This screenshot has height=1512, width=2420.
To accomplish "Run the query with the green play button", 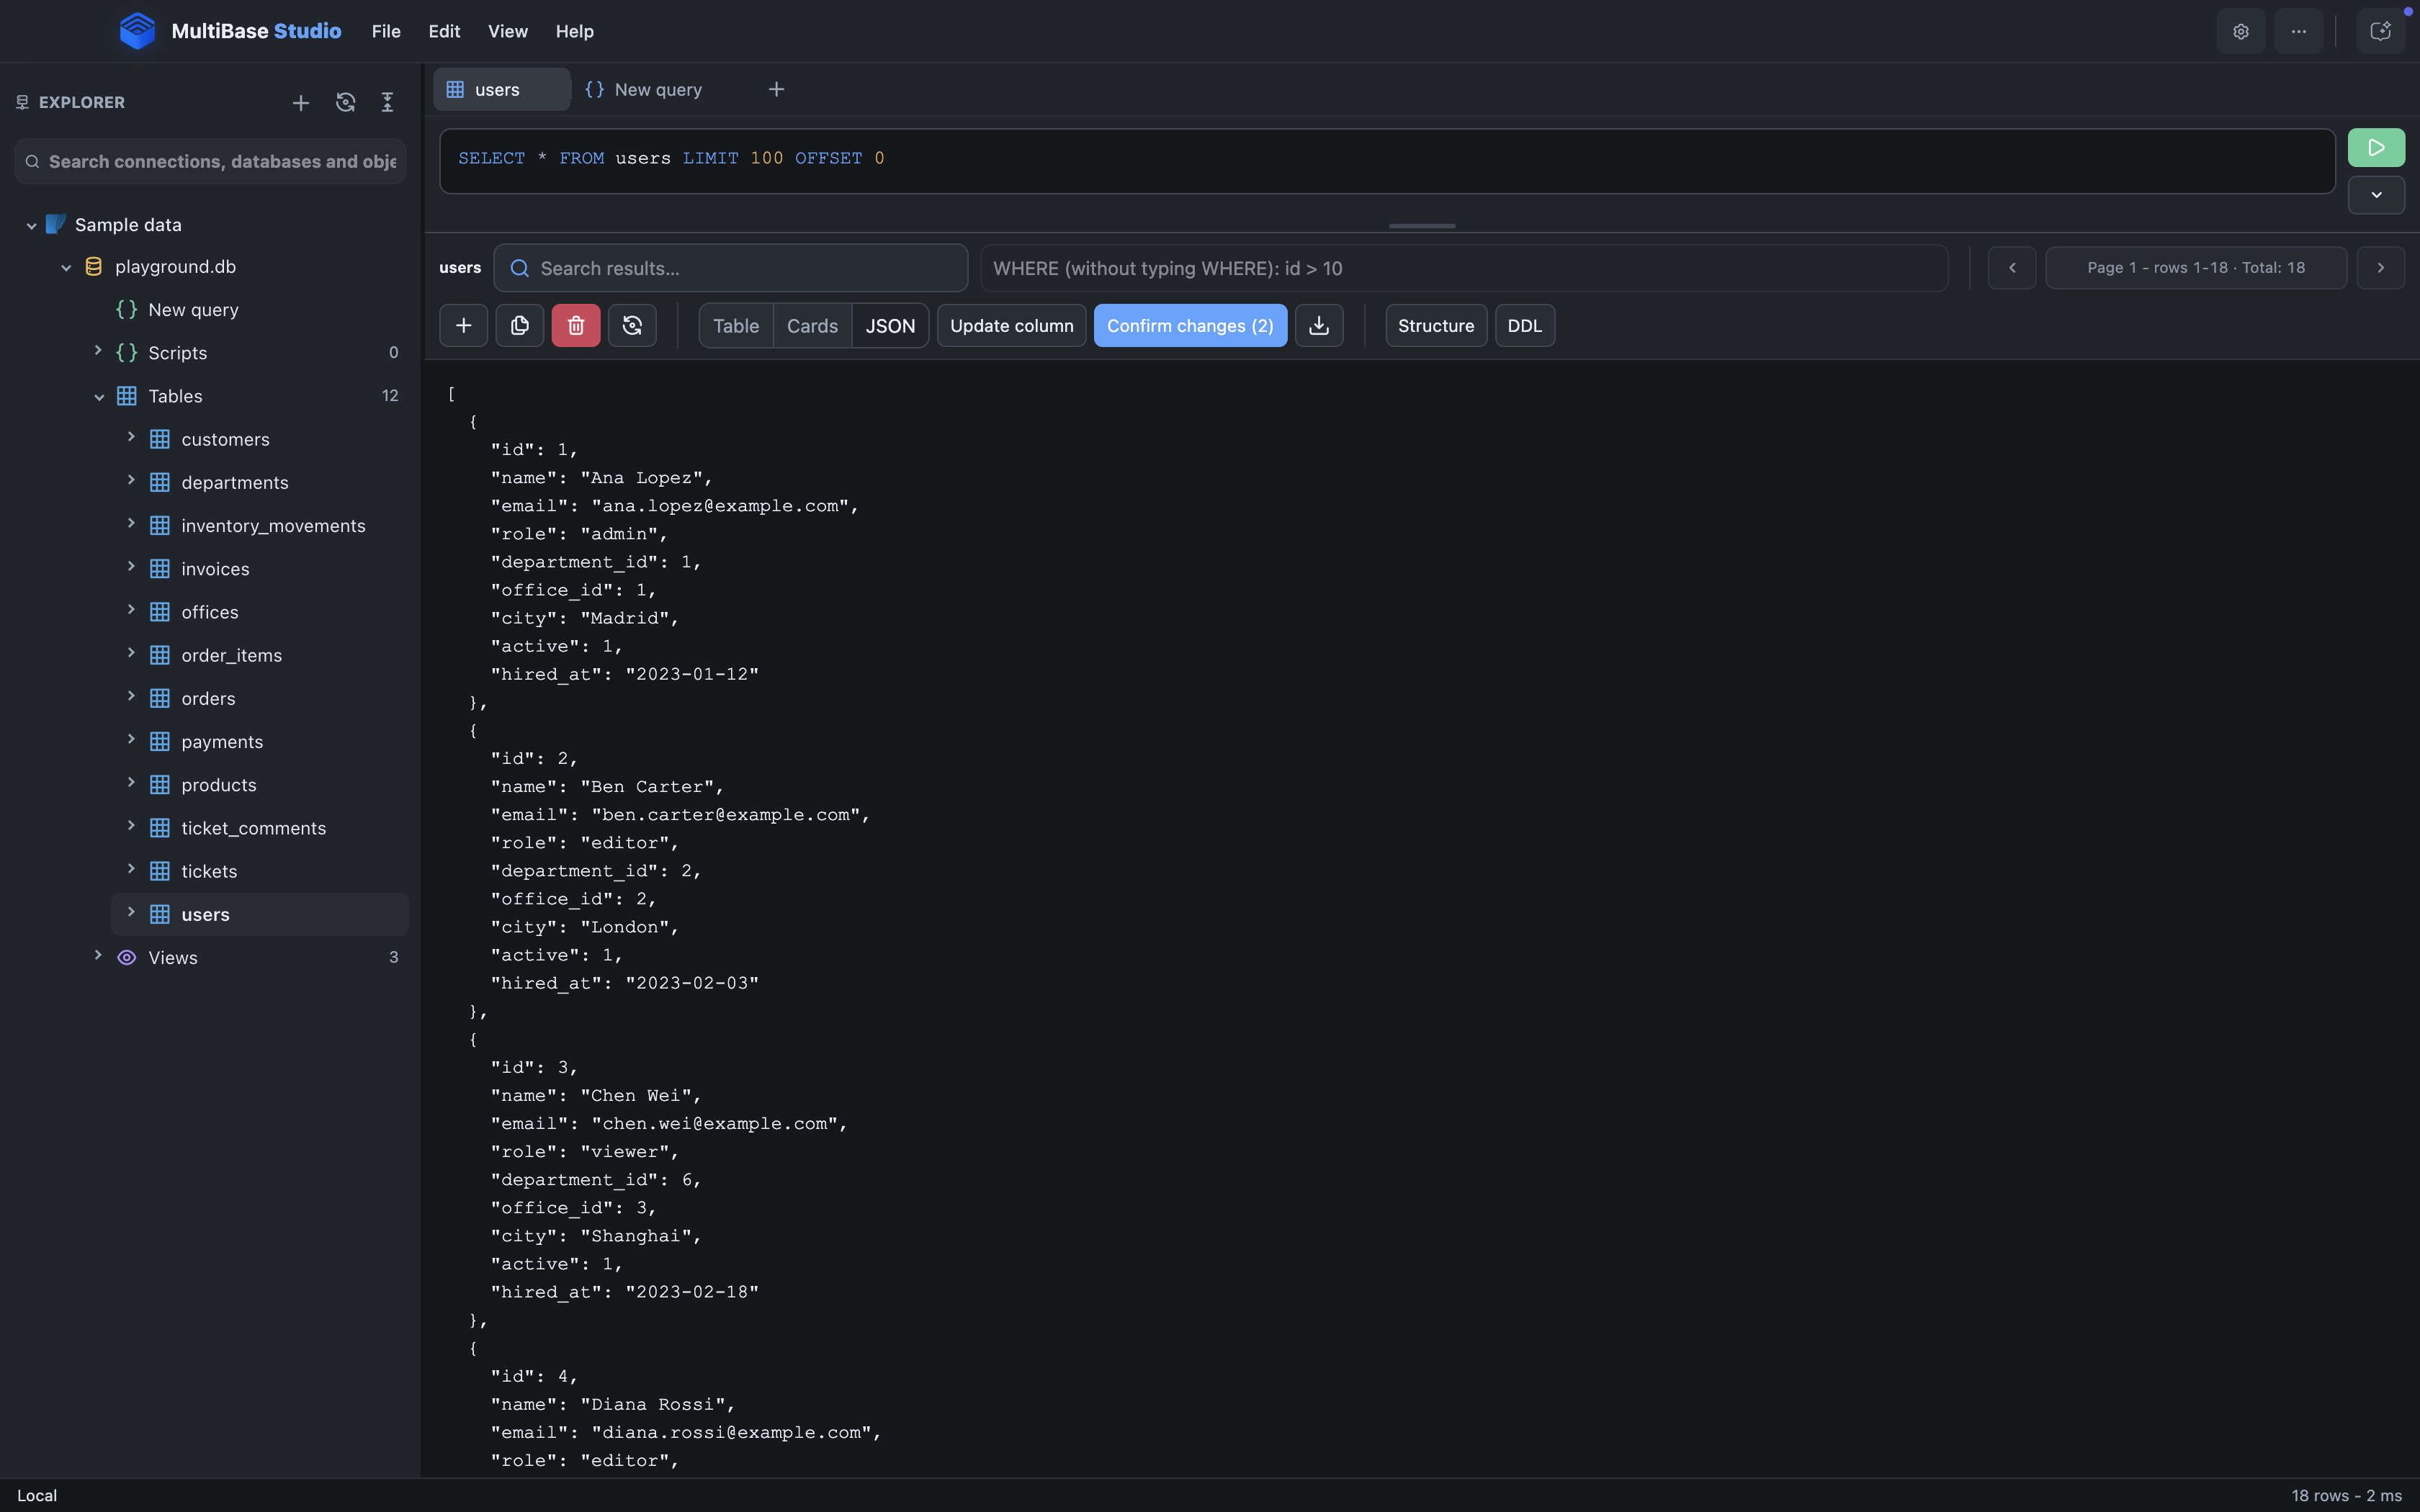I will pyautogui.click(x=2376, y=147).
